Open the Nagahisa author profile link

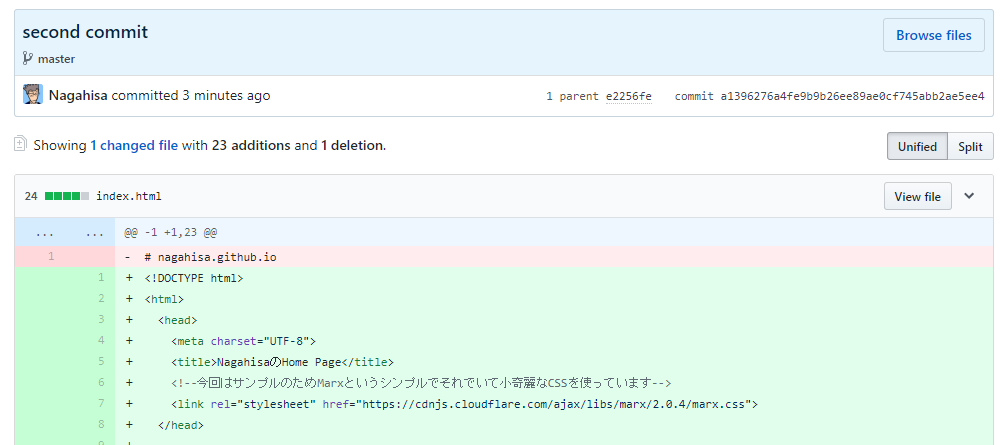click(78, 96)
